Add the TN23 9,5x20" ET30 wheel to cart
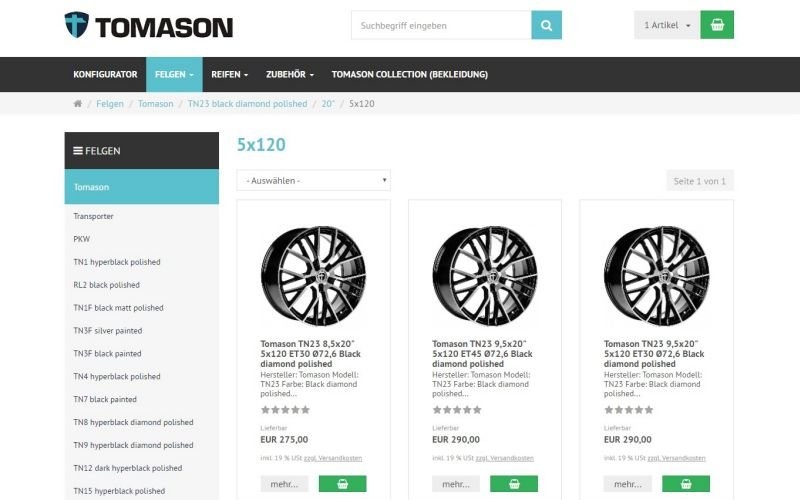The image size is (800, 500). pos(686,484)
